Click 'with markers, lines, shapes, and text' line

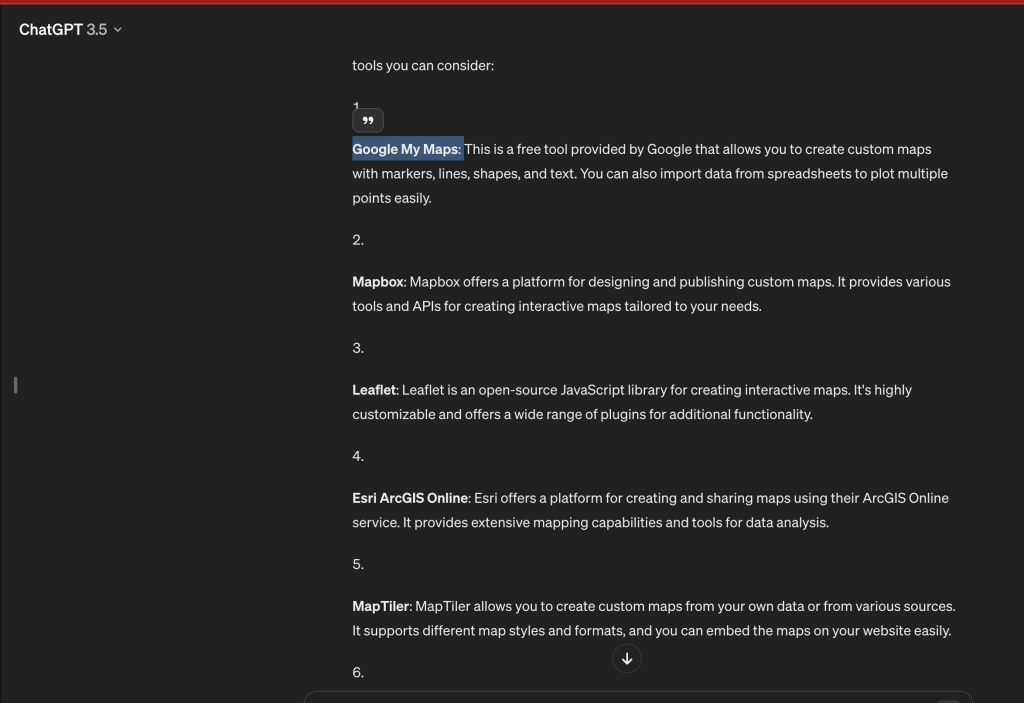point(650,174)
